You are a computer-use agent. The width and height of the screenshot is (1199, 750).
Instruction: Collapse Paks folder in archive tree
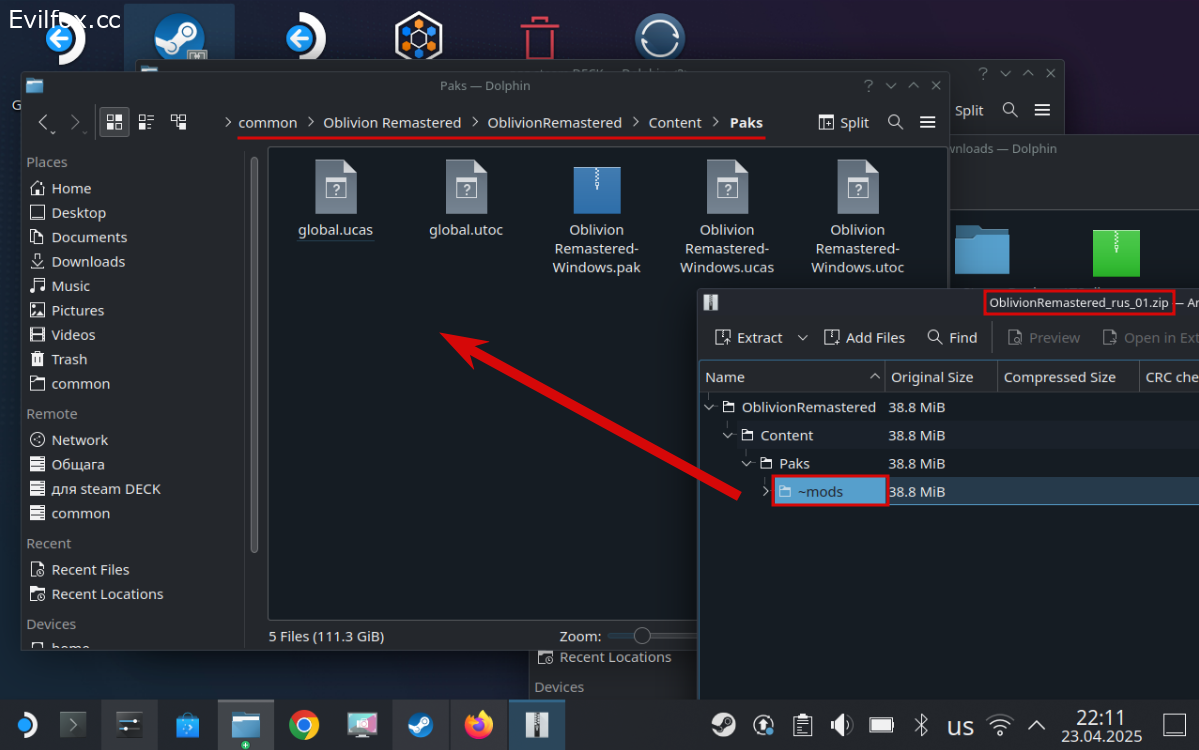click(747, 464)
